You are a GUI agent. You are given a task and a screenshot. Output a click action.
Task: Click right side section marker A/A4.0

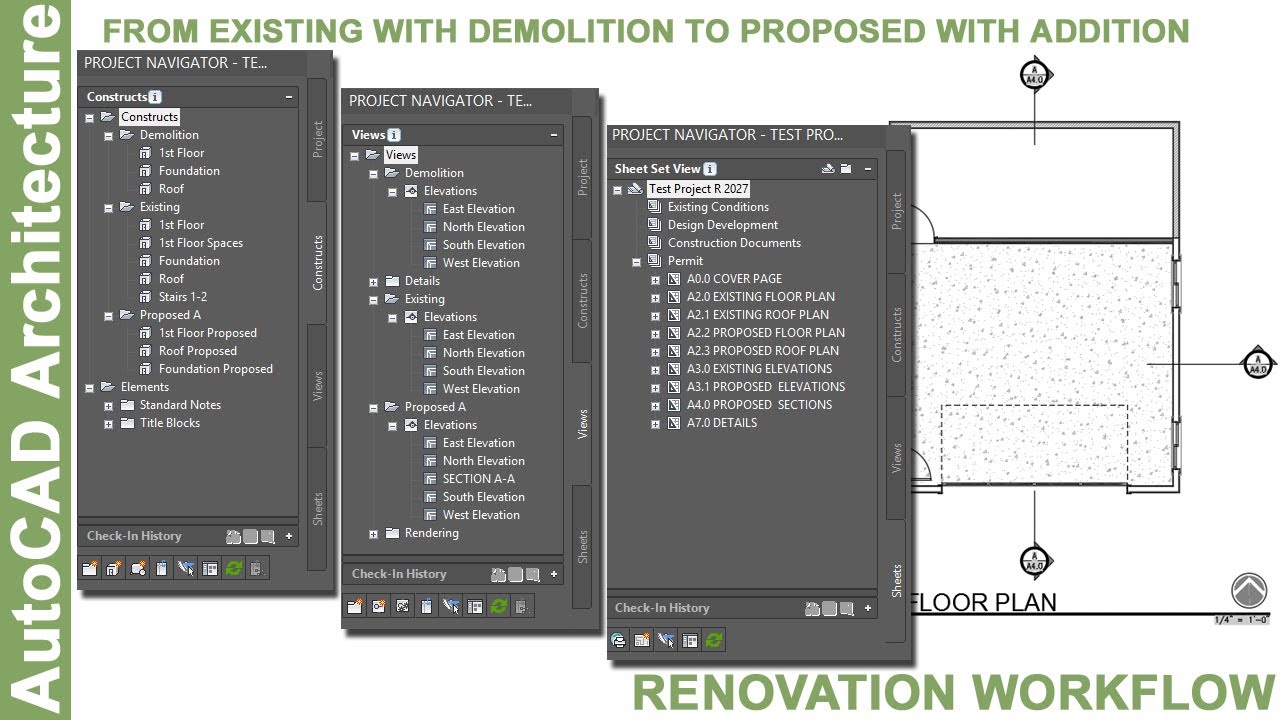1258,364
